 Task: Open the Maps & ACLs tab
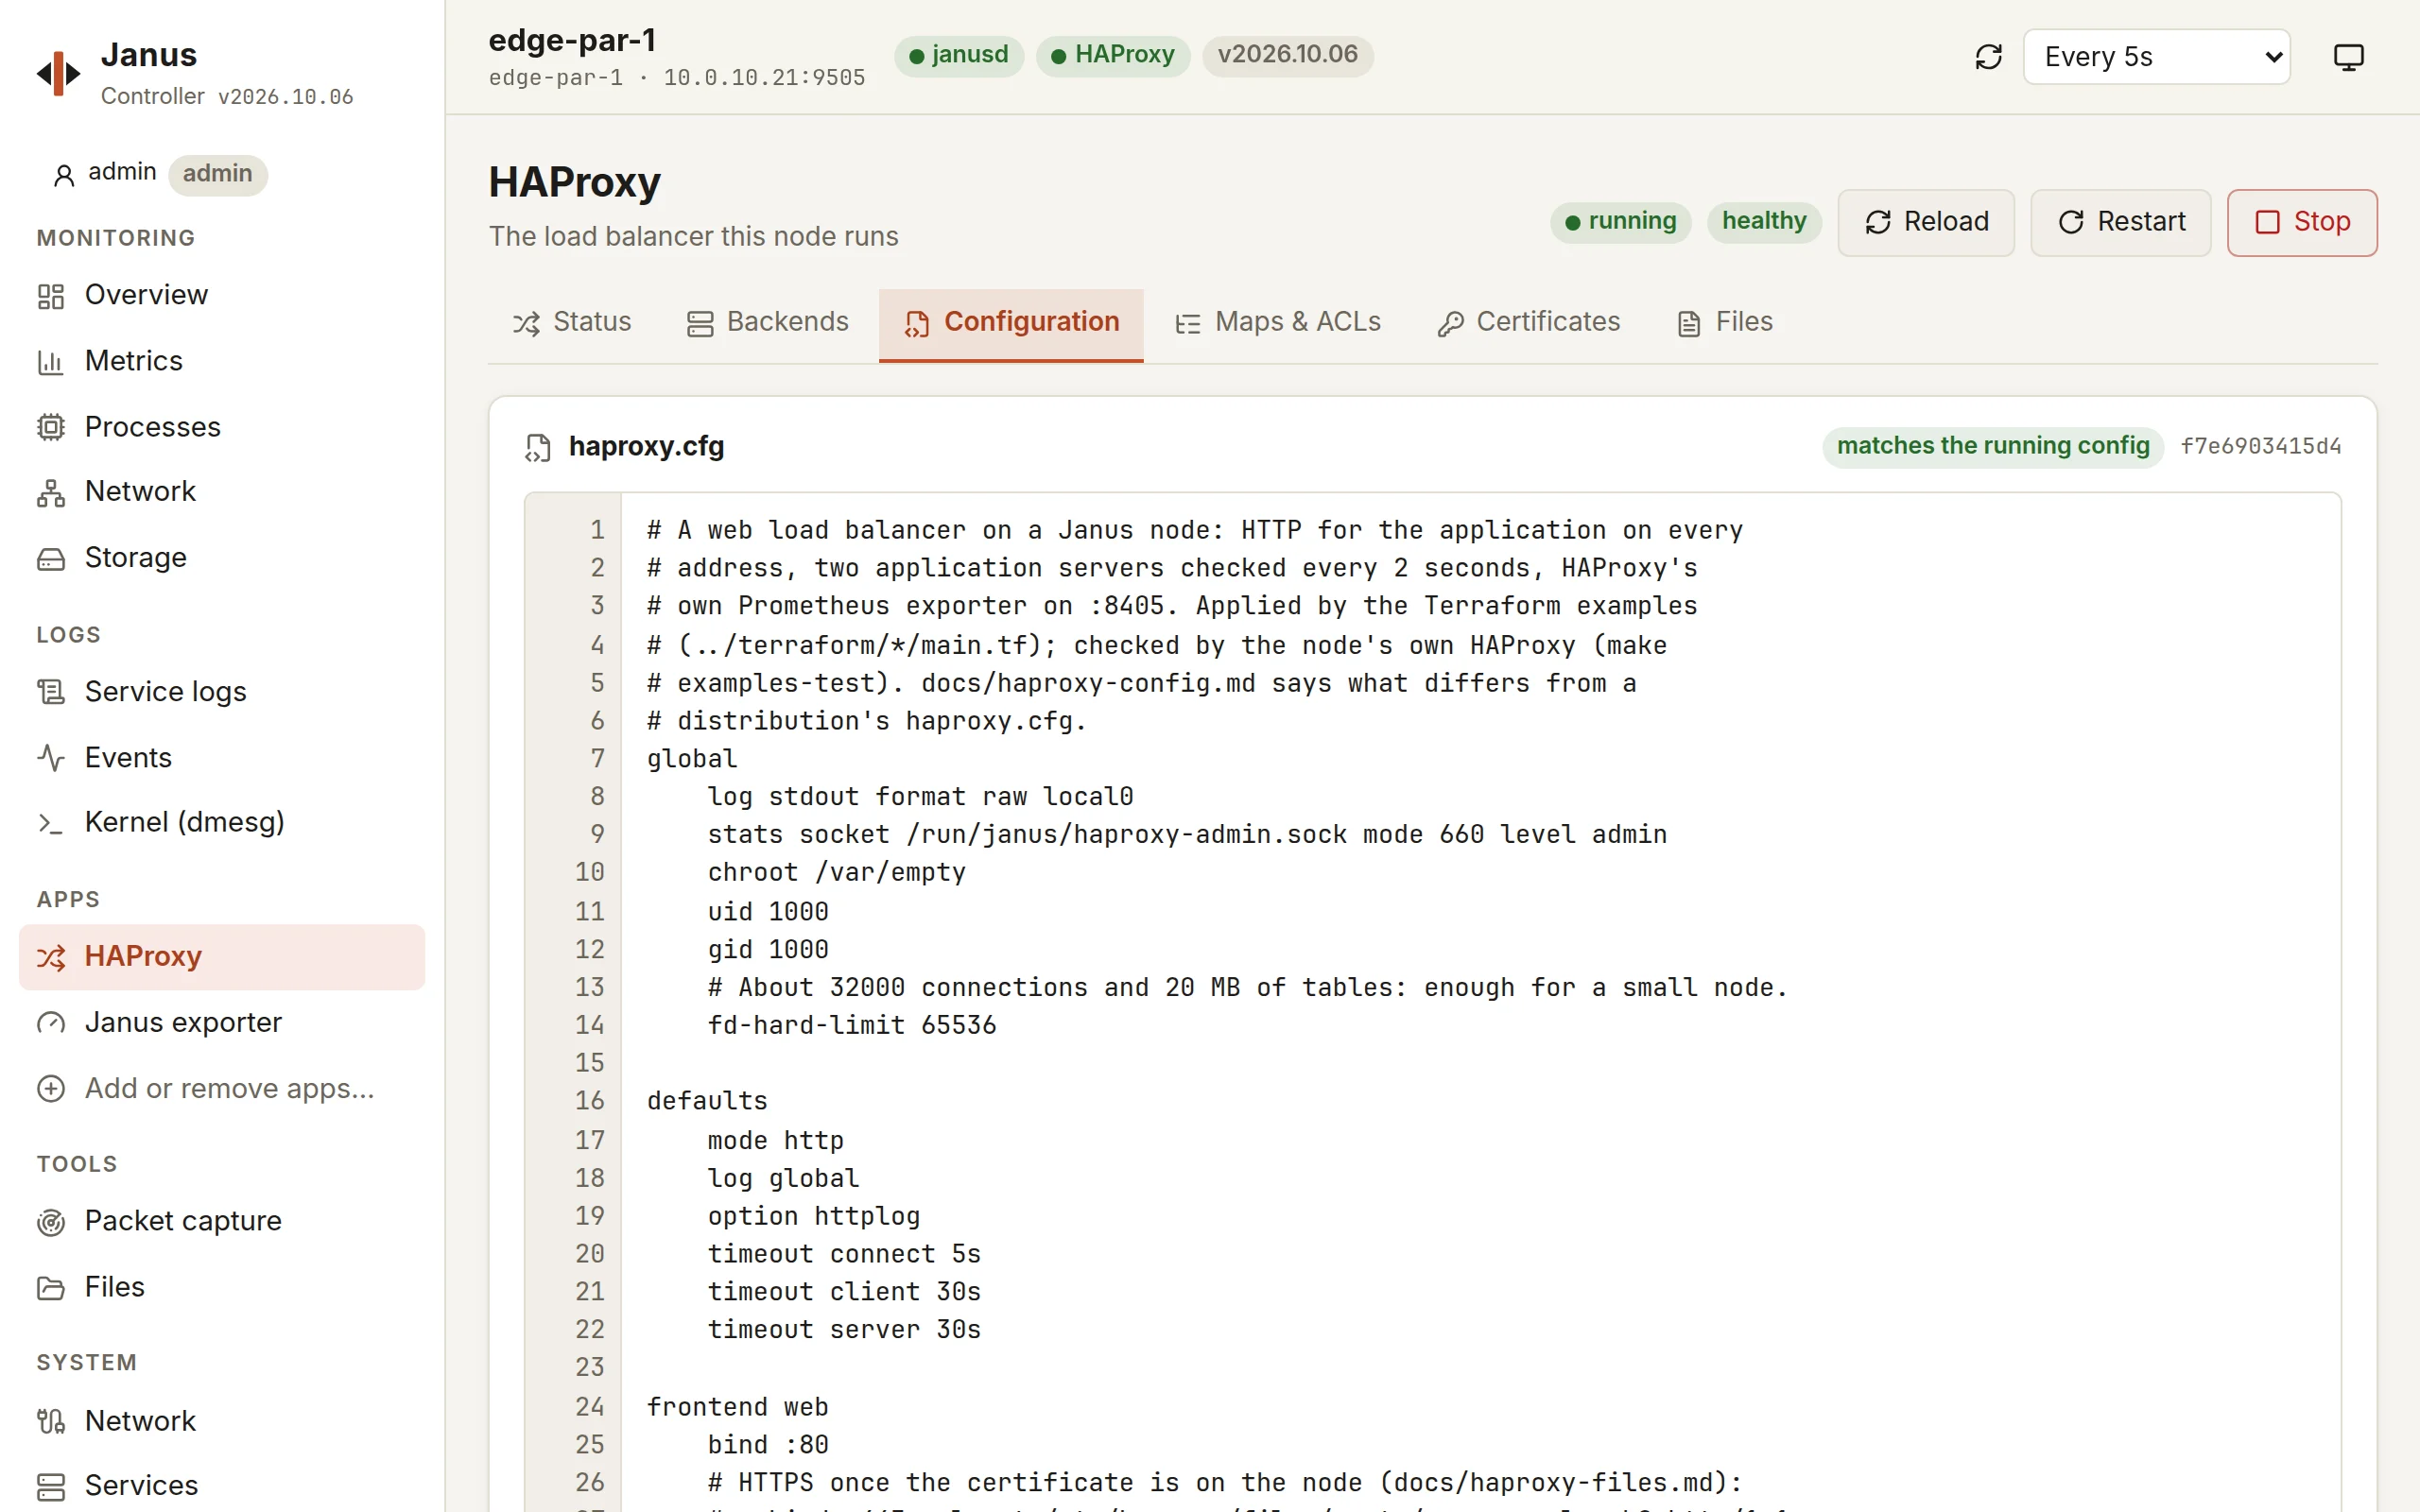1277,323
